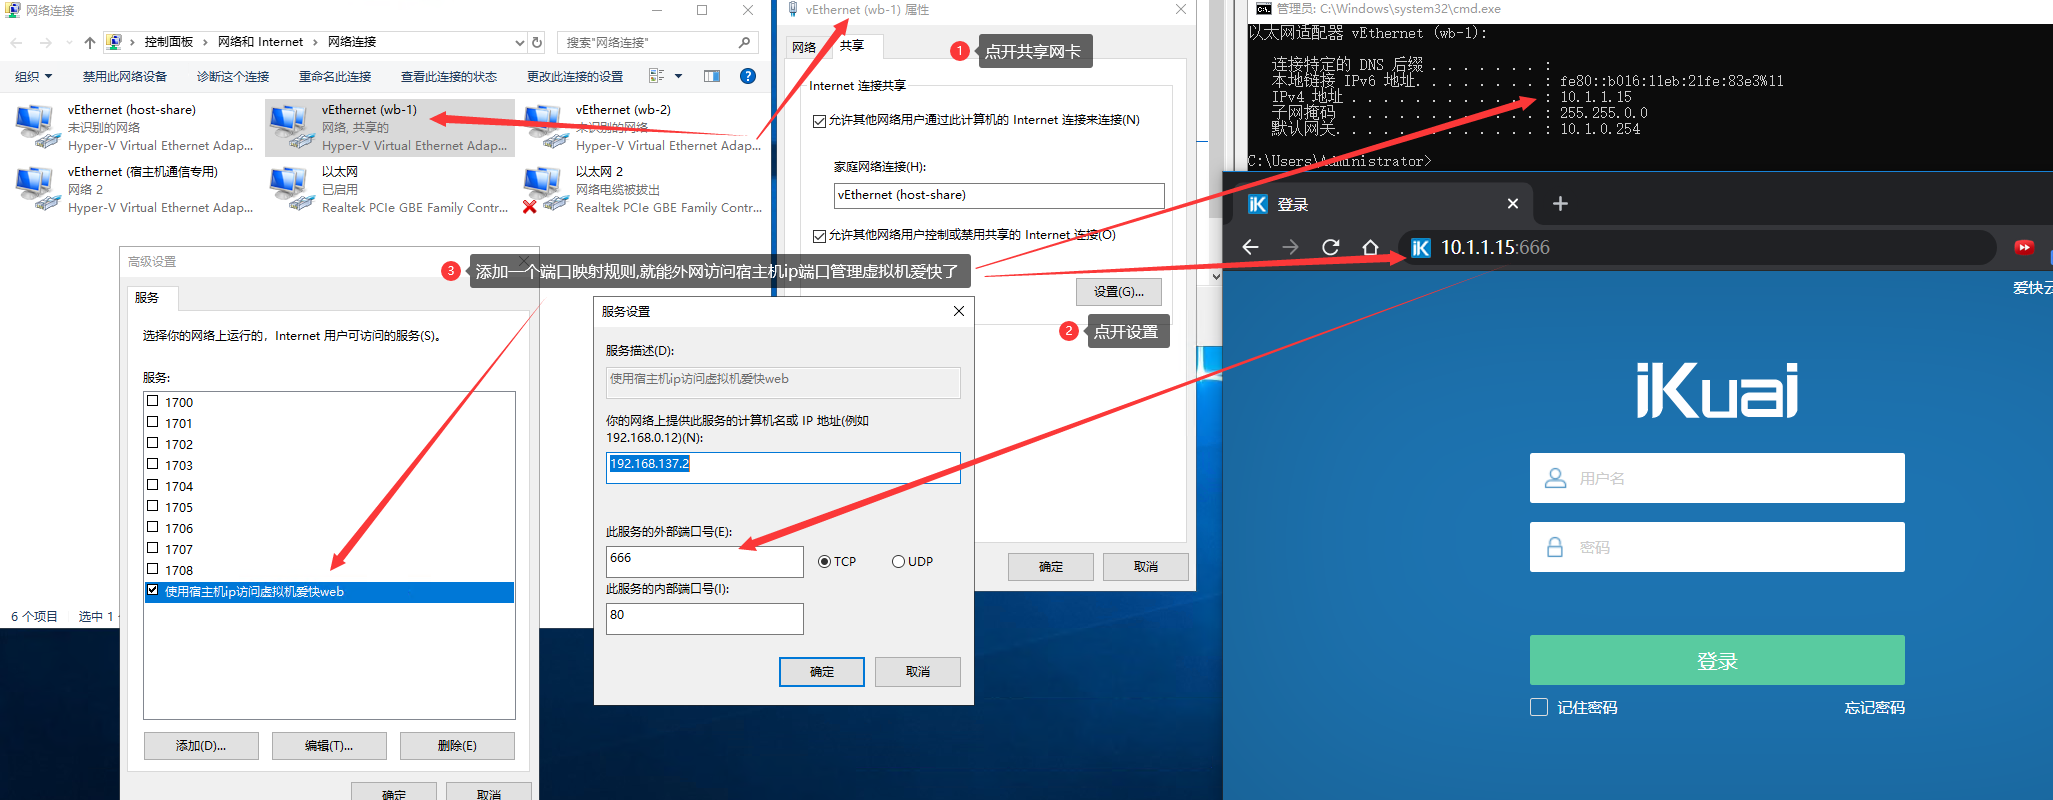Screen dimensions: 2053x800
Task: Click the cmd.exe title bar icon
Action: coord(1264,9)
